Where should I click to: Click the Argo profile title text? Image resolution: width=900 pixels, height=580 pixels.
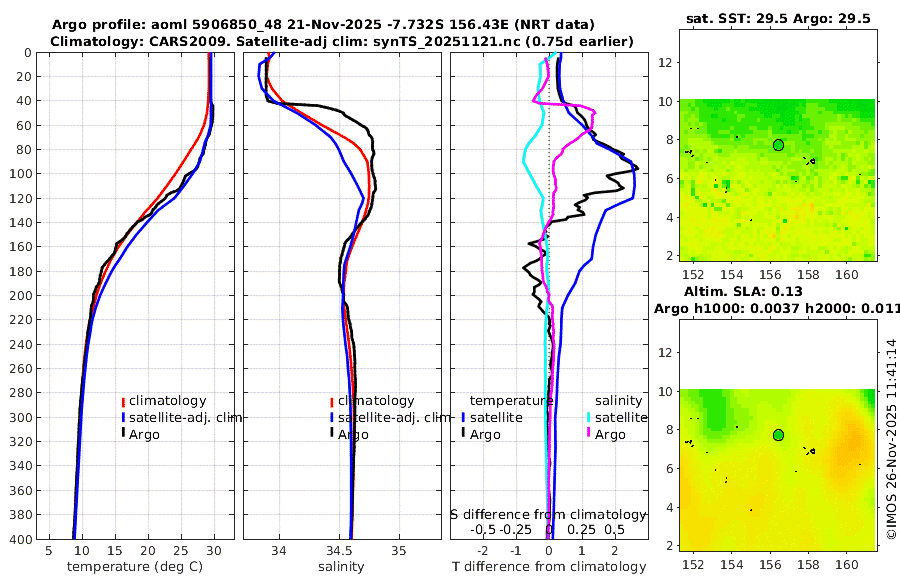click(323, 25)
